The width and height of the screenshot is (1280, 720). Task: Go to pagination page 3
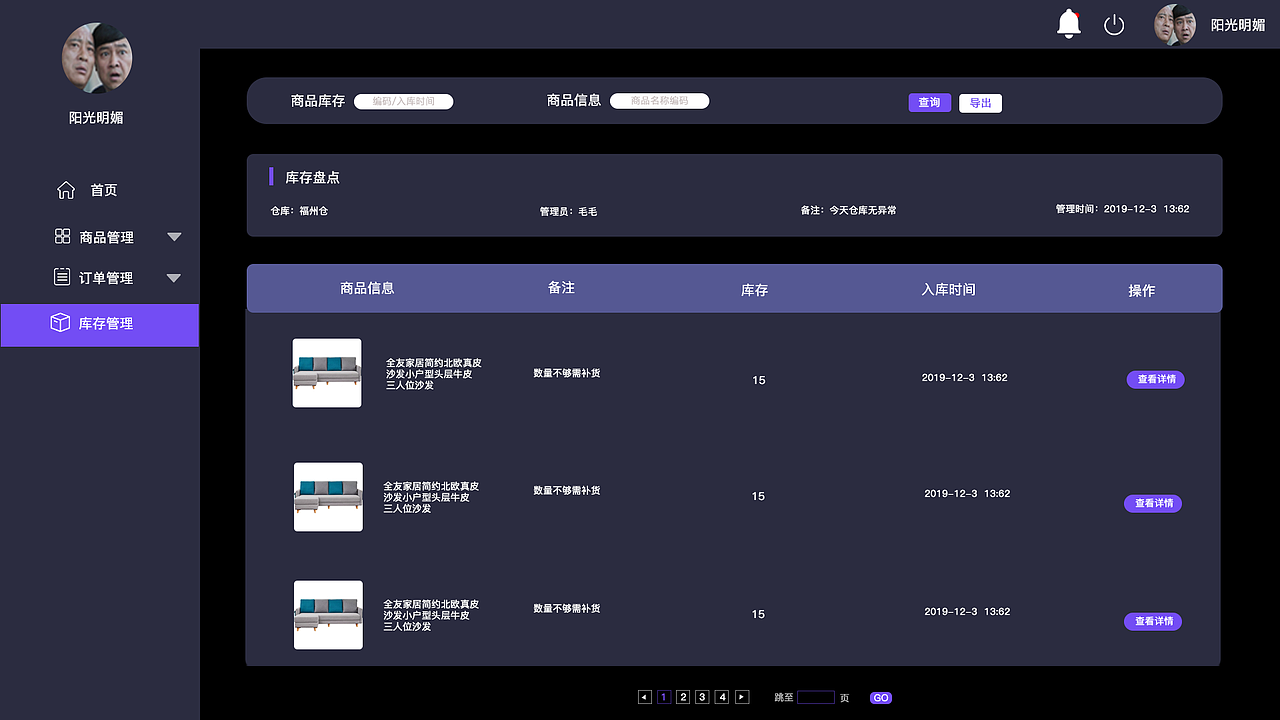(702, 696)
